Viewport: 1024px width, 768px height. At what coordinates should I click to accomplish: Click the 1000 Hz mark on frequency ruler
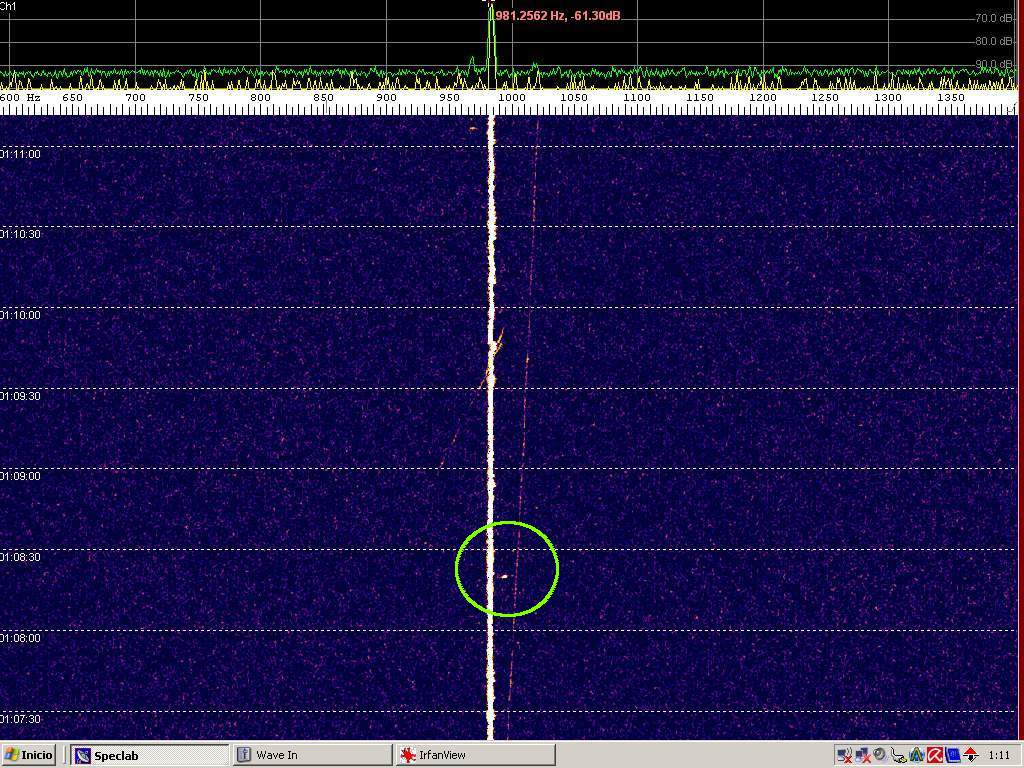pyautogui.click(x=512, y=98)
